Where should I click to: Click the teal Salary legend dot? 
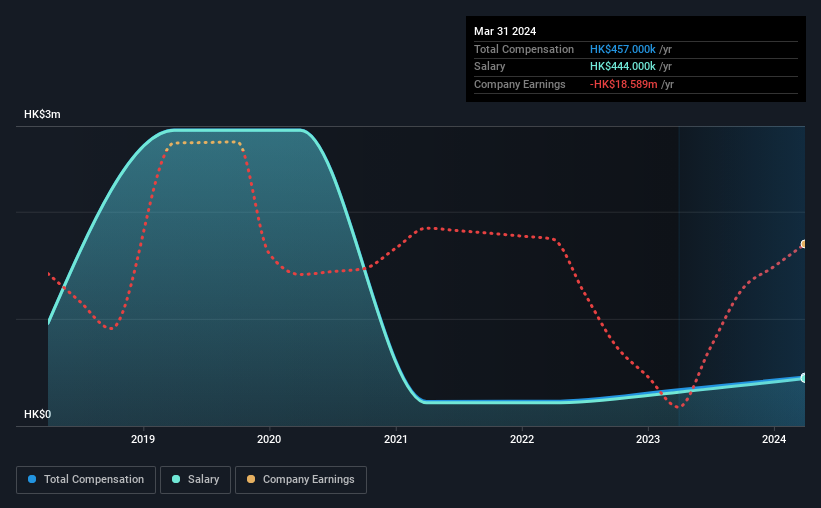tap(176, 479)
